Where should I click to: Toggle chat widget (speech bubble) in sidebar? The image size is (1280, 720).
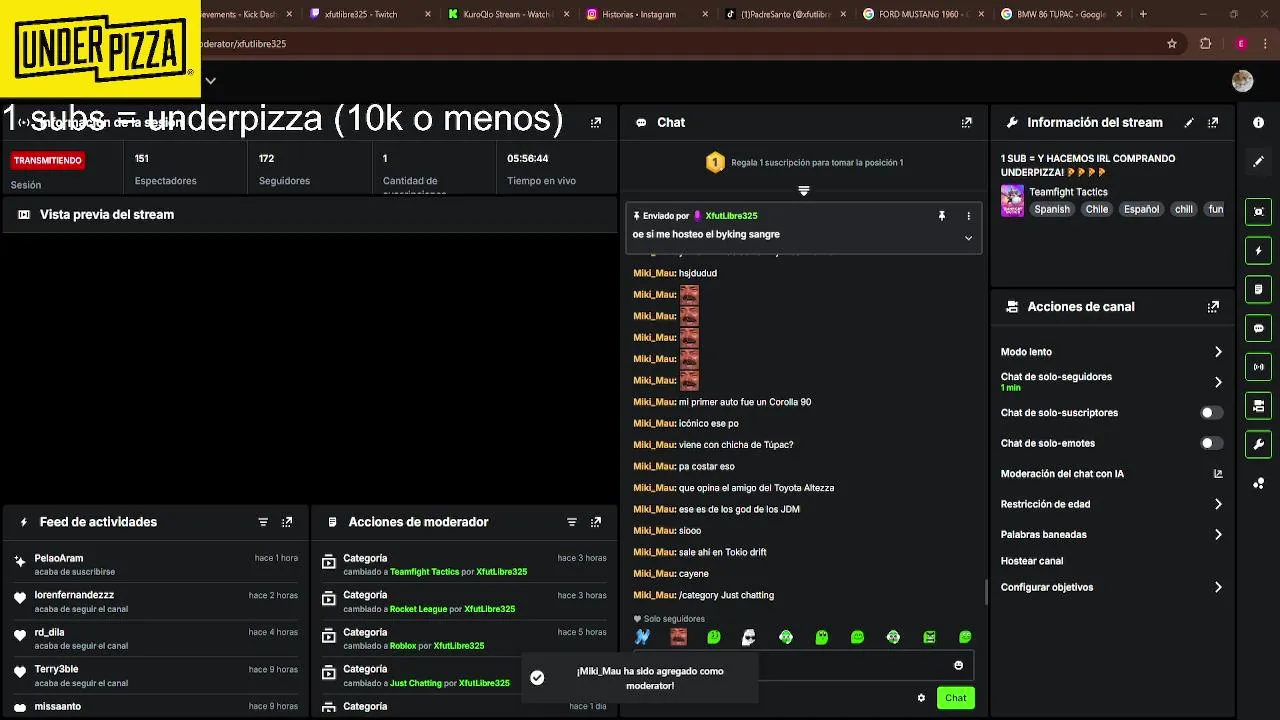(1258, 328)
